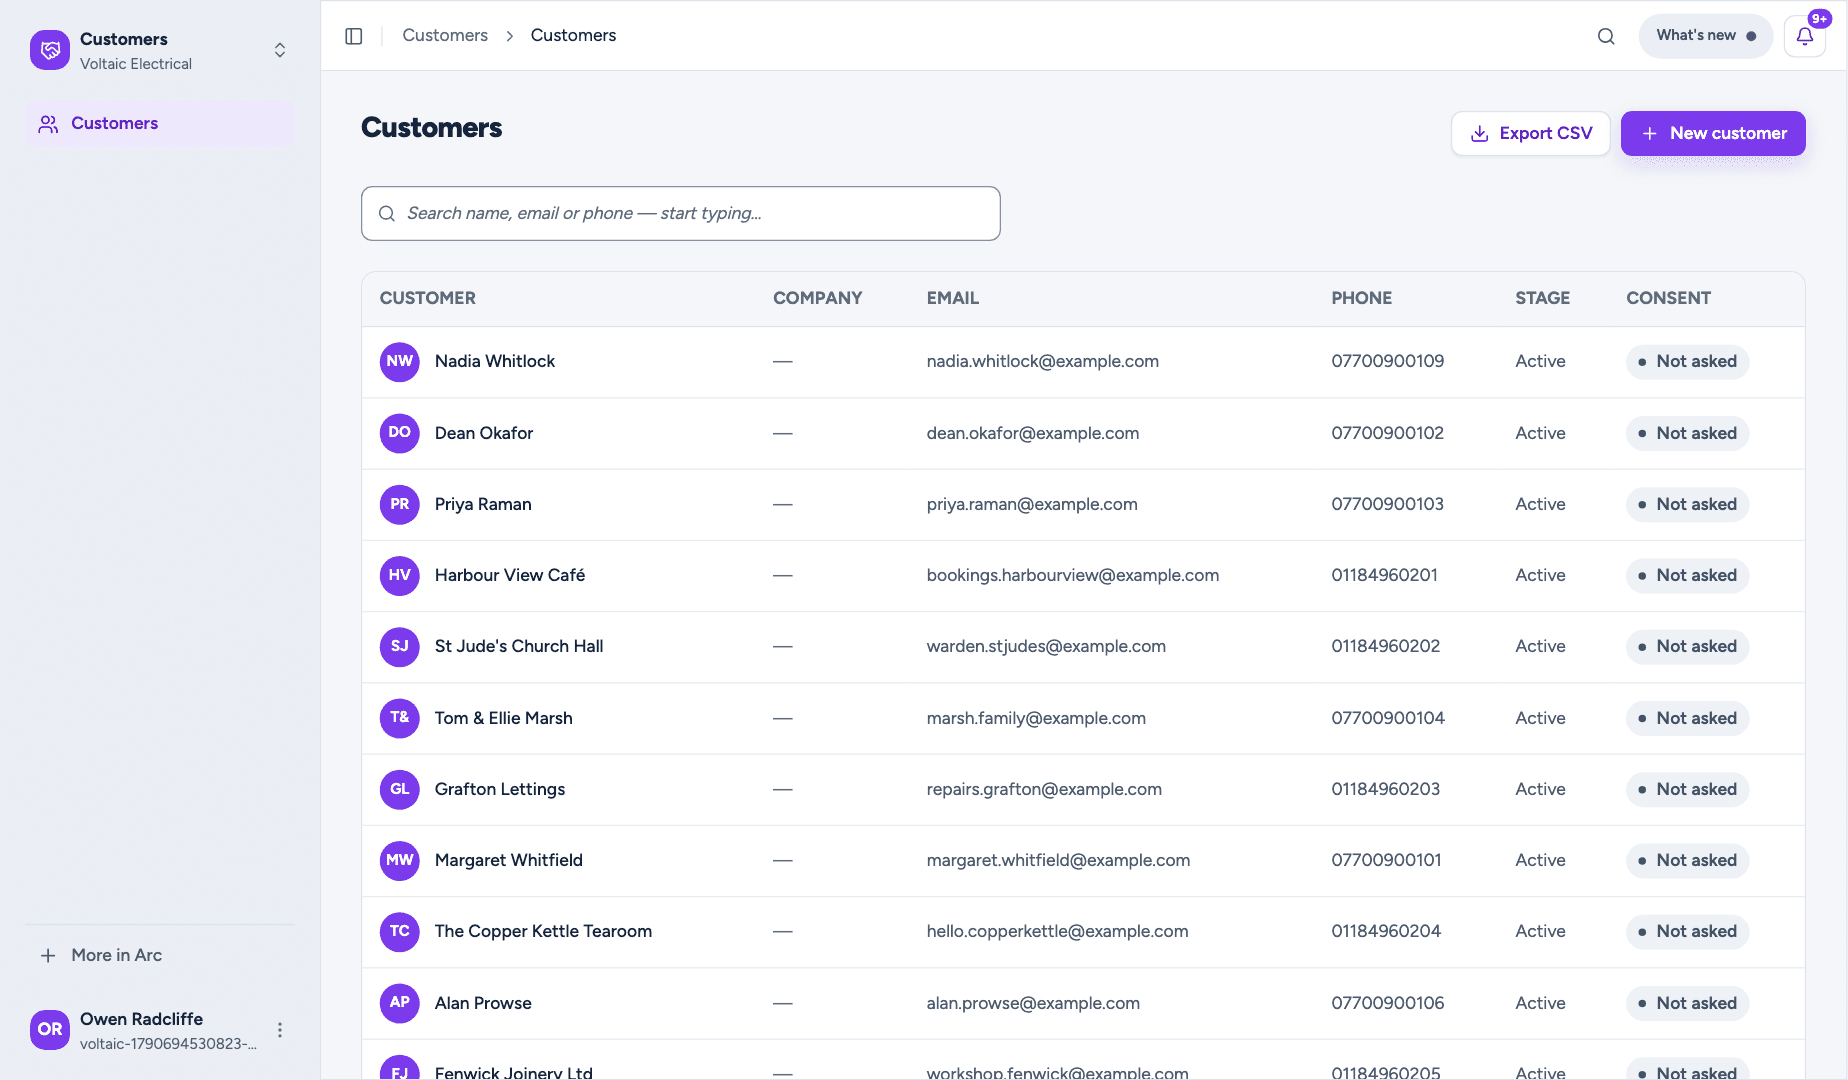Click the CONSENT column header
This screenshot has height=1080, width=1848.
point(1669,298)
